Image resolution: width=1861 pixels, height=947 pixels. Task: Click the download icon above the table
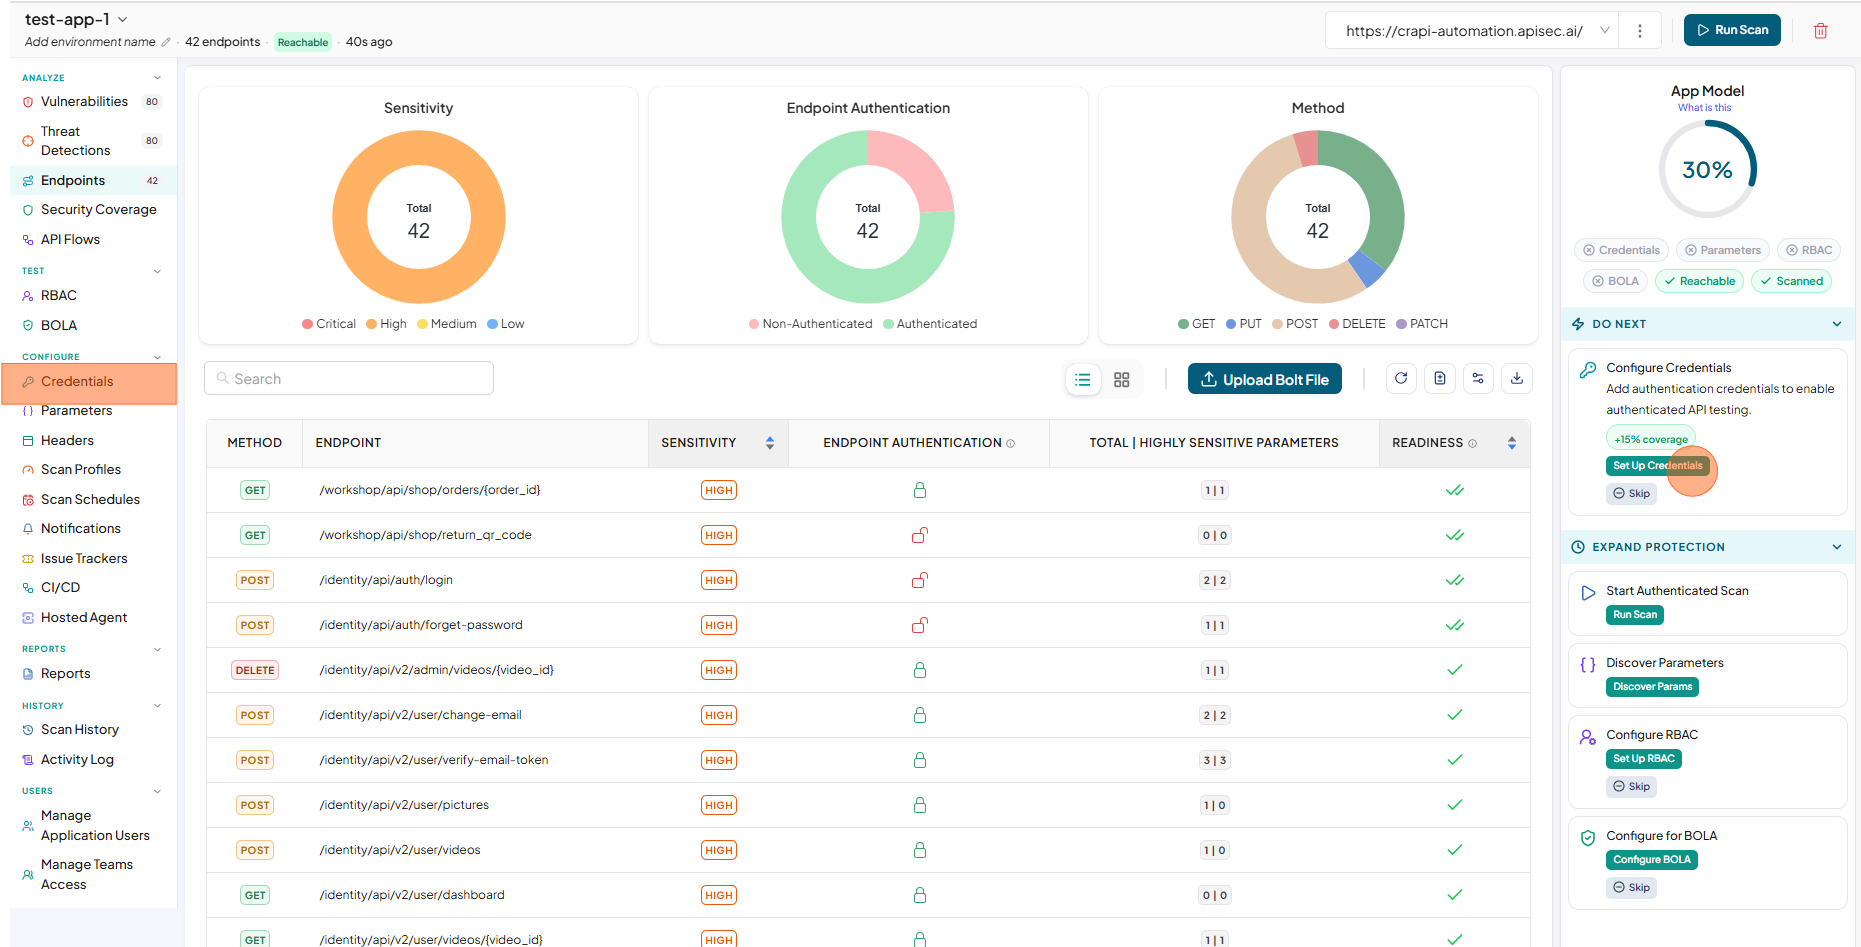pos(1517,379)
